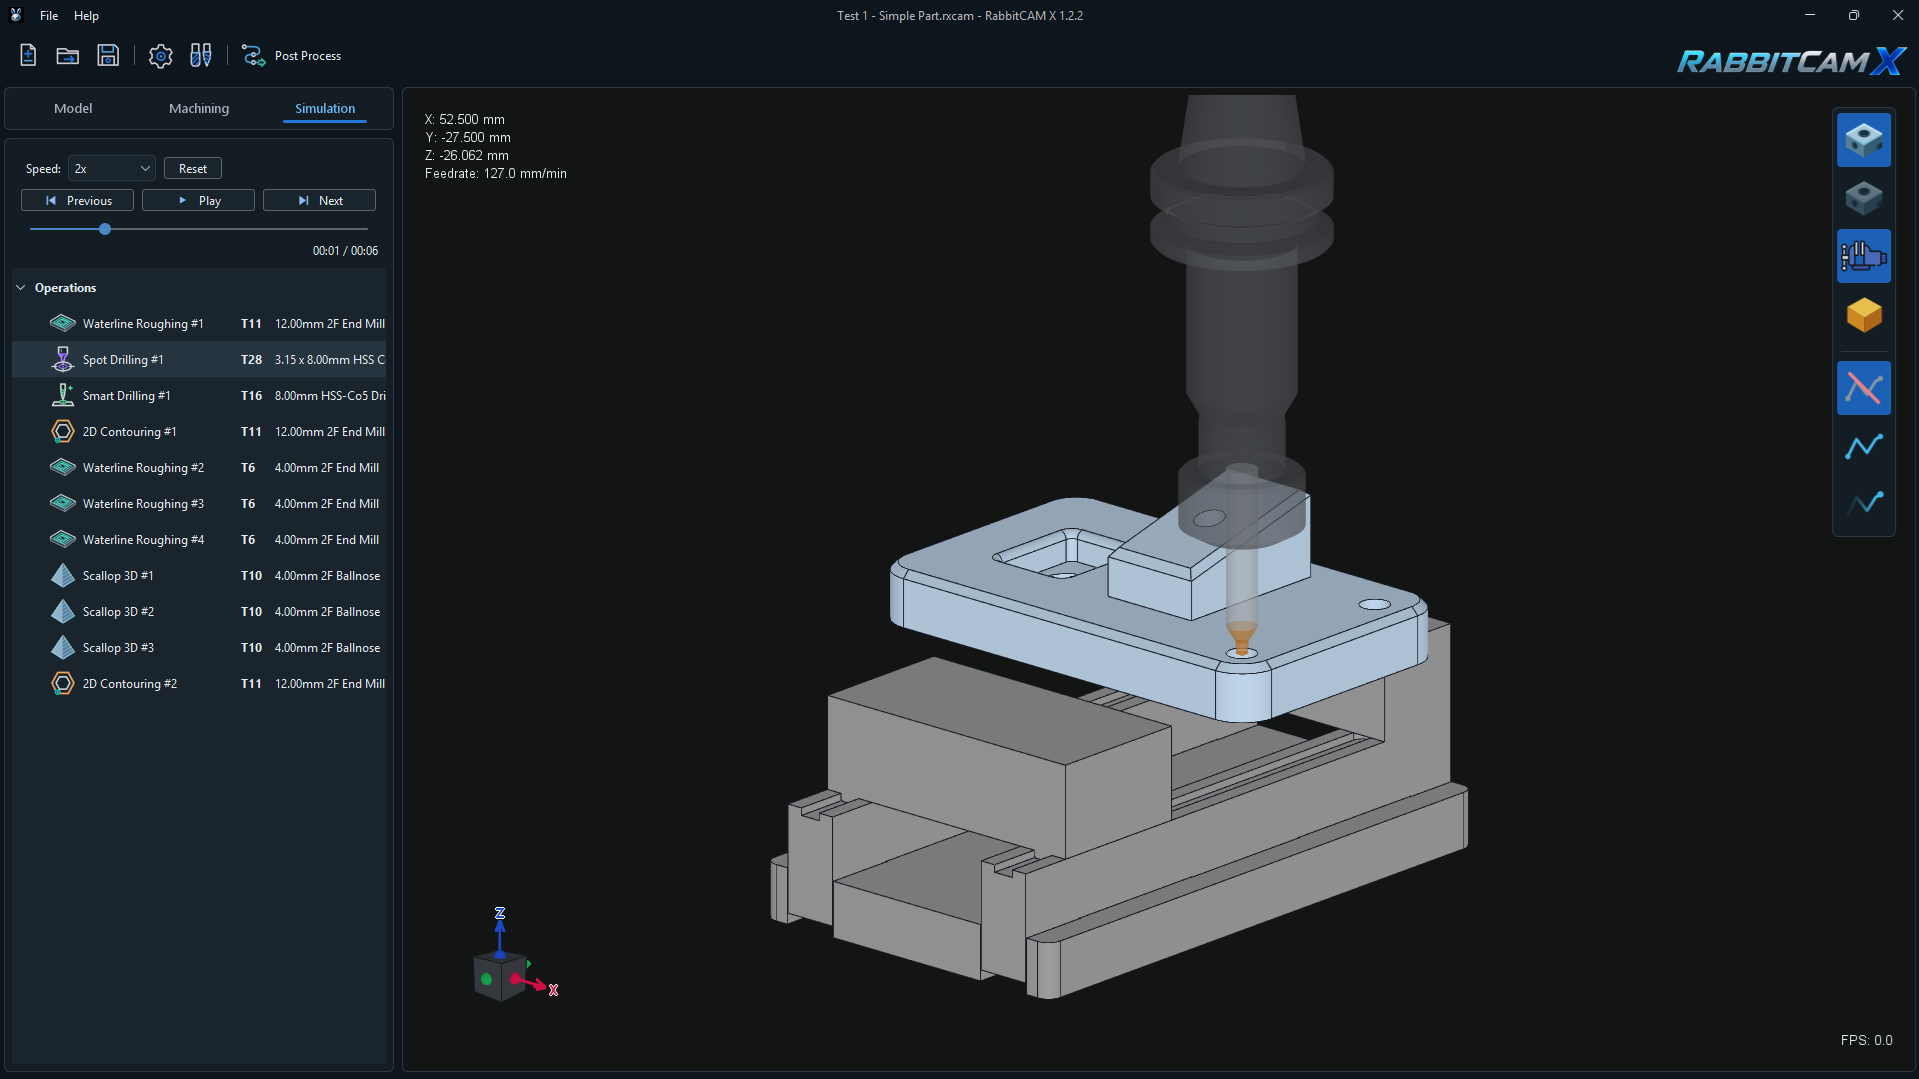
Task: Open a project with the folder icon
Action: 67,55
